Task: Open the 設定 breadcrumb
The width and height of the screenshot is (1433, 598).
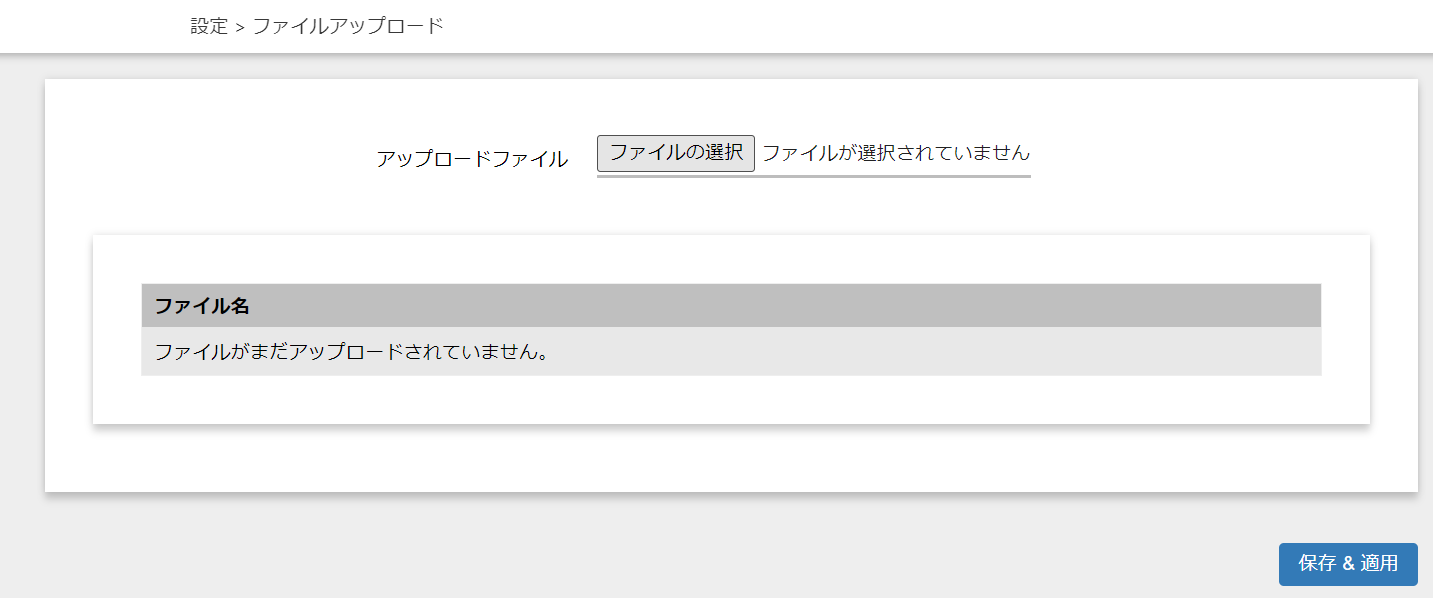Action: (209, 26)
